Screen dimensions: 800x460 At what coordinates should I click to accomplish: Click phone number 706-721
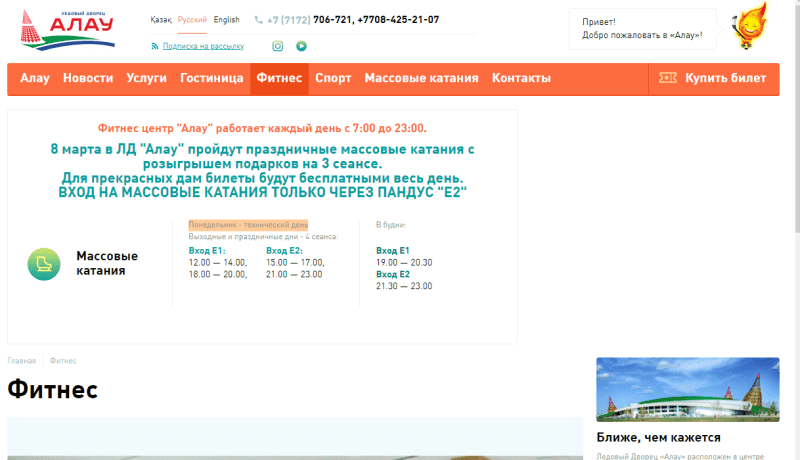pyautogui.click(x=332, y=20)
